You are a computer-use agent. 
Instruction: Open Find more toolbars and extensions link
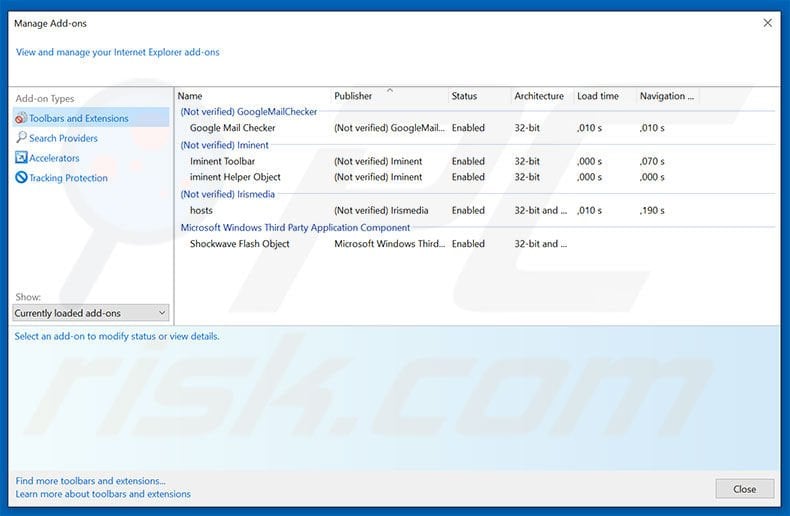pyautogui.click(x=90, y=481)
